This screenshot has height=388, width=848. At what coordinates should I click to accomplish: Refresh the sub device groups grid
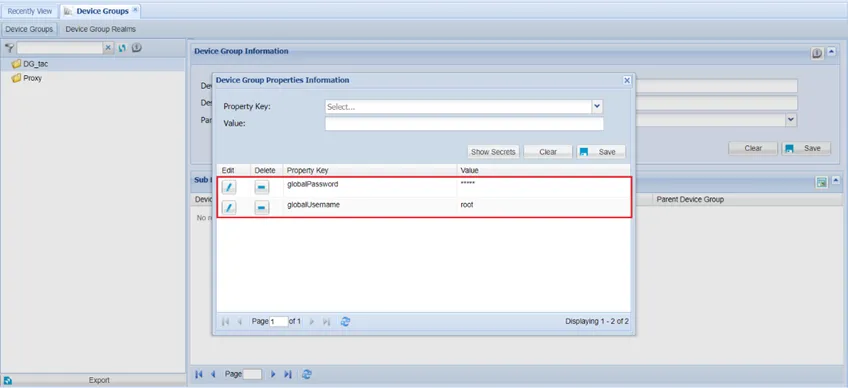click(307, 374)
